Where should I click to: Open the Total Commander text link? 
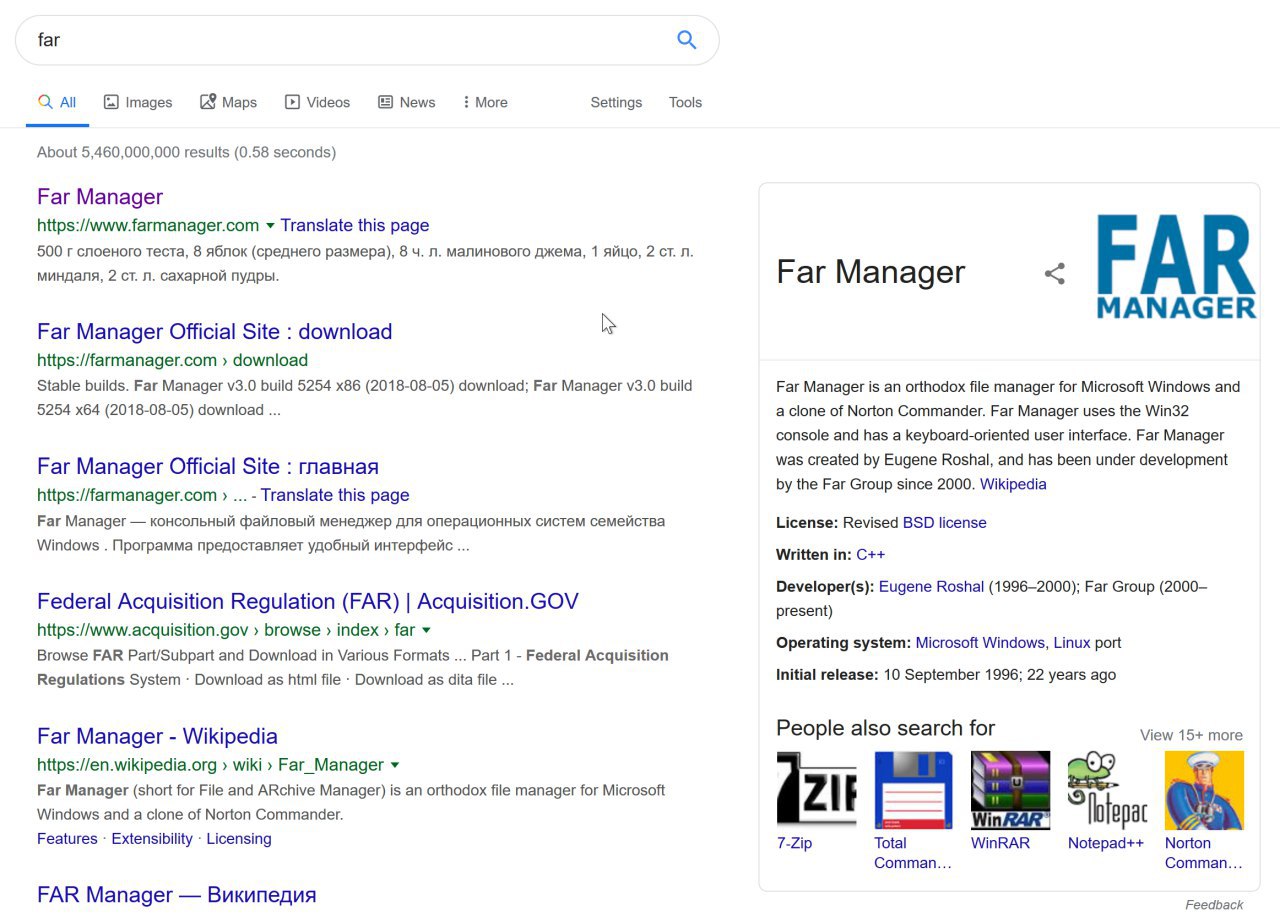coord(913,853)
